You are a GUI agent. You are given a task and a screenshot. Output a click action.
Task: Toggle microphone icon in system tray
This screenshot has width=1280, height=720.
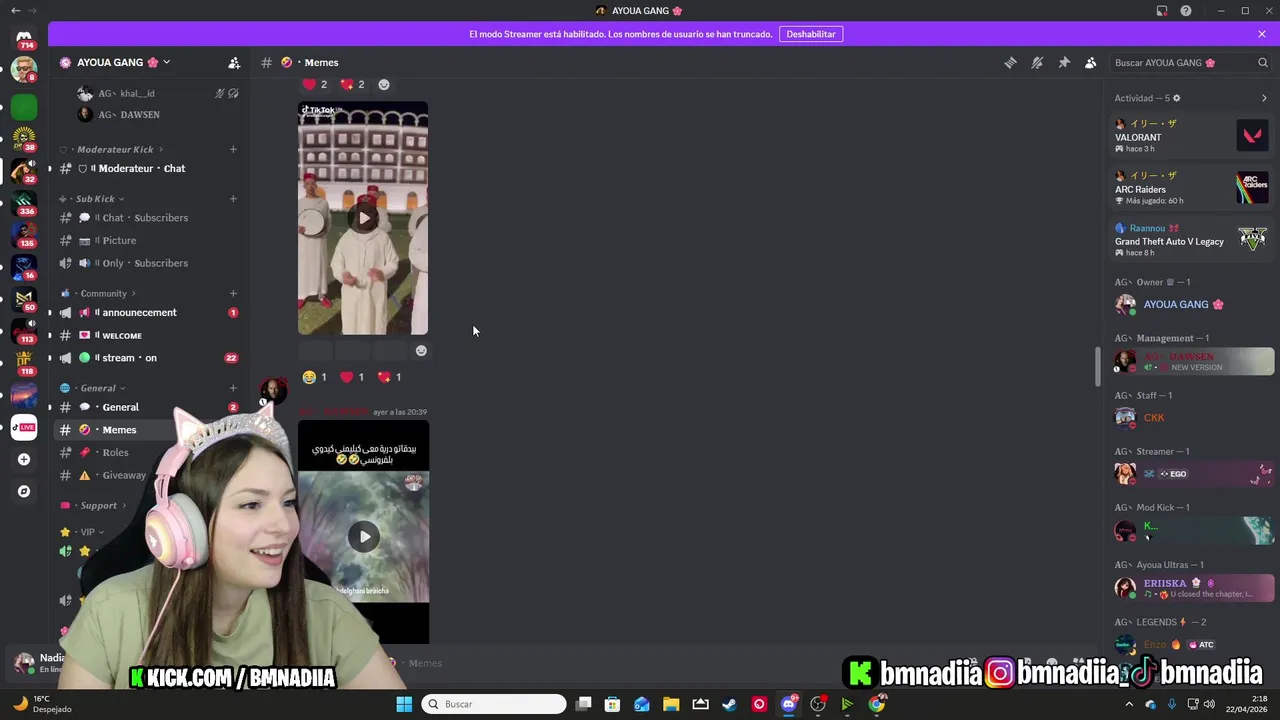point(1171,704)
